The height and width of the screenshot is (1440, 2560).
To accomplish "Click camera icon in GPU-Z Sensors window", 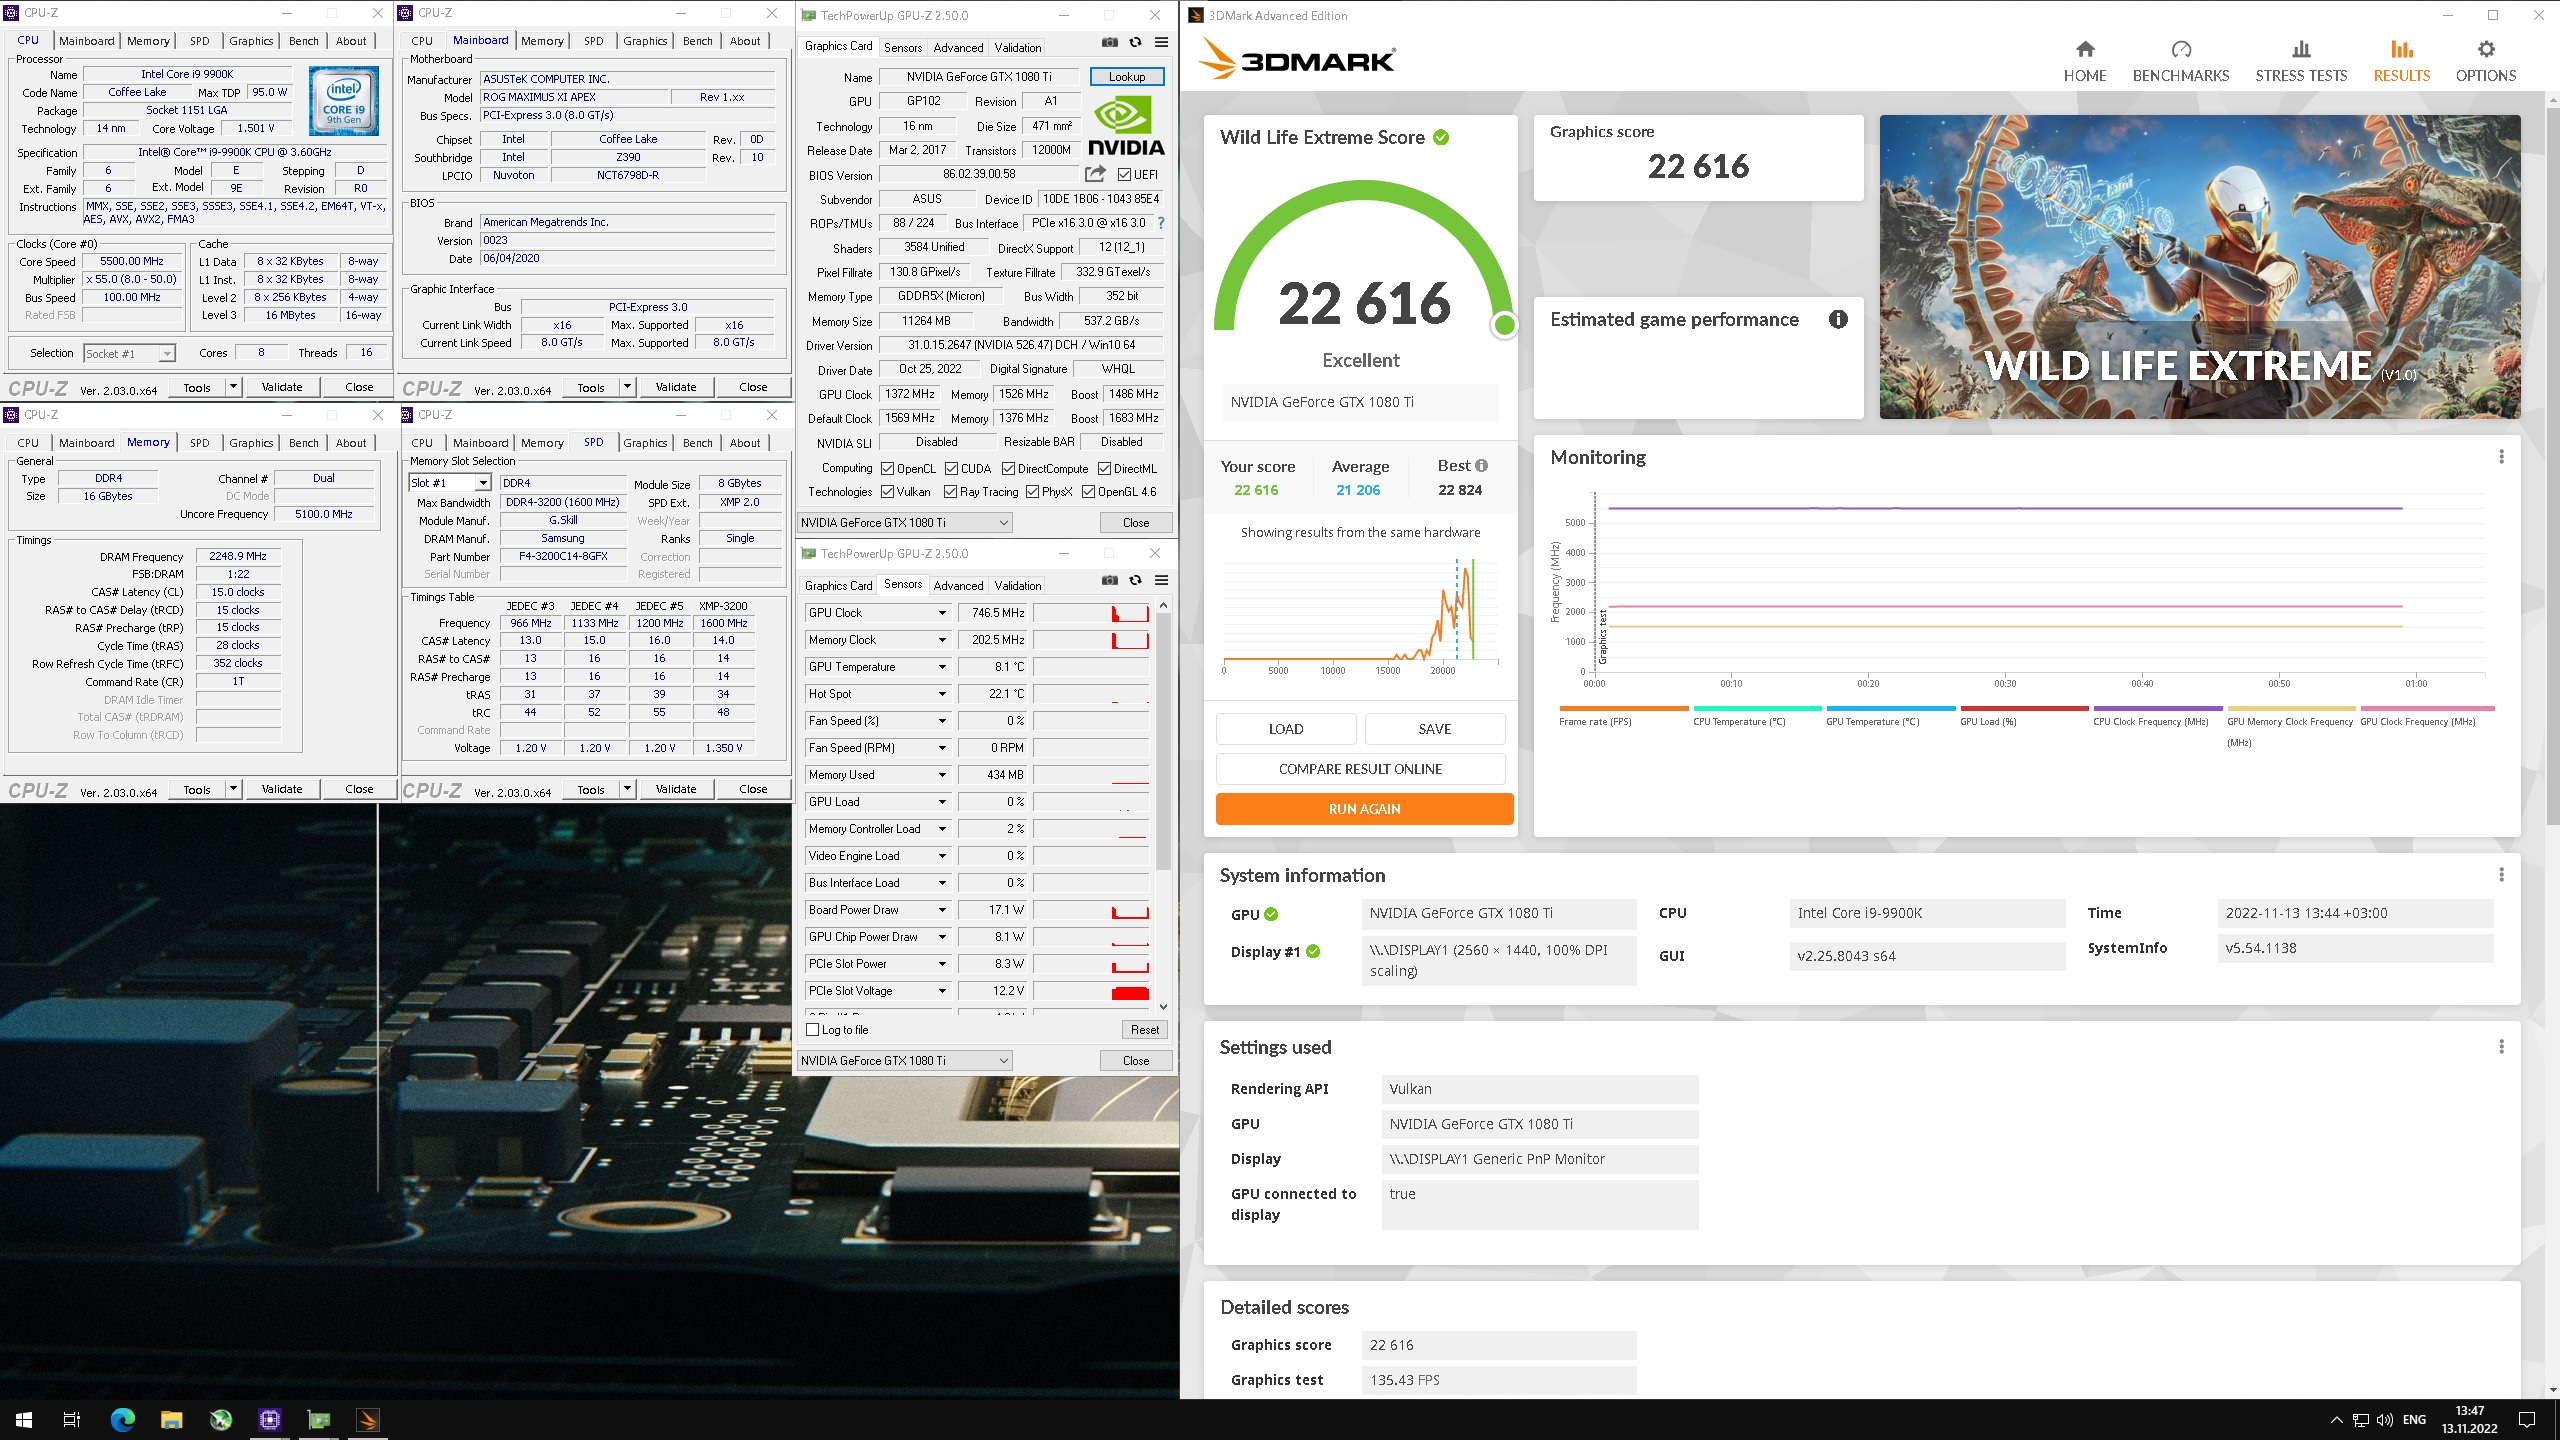I will tap(1110, 580).
